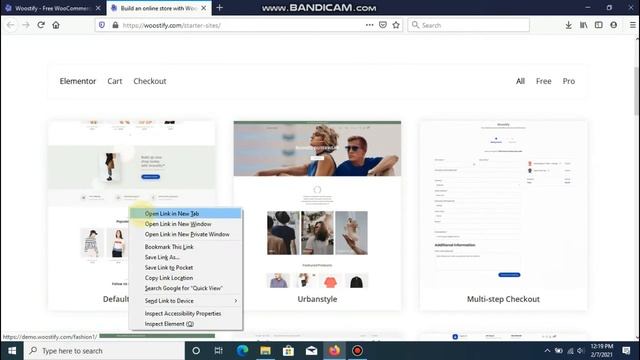Click the 'Multi-step Checkout' title text
The image size is (640, 360).
point(503,299)
